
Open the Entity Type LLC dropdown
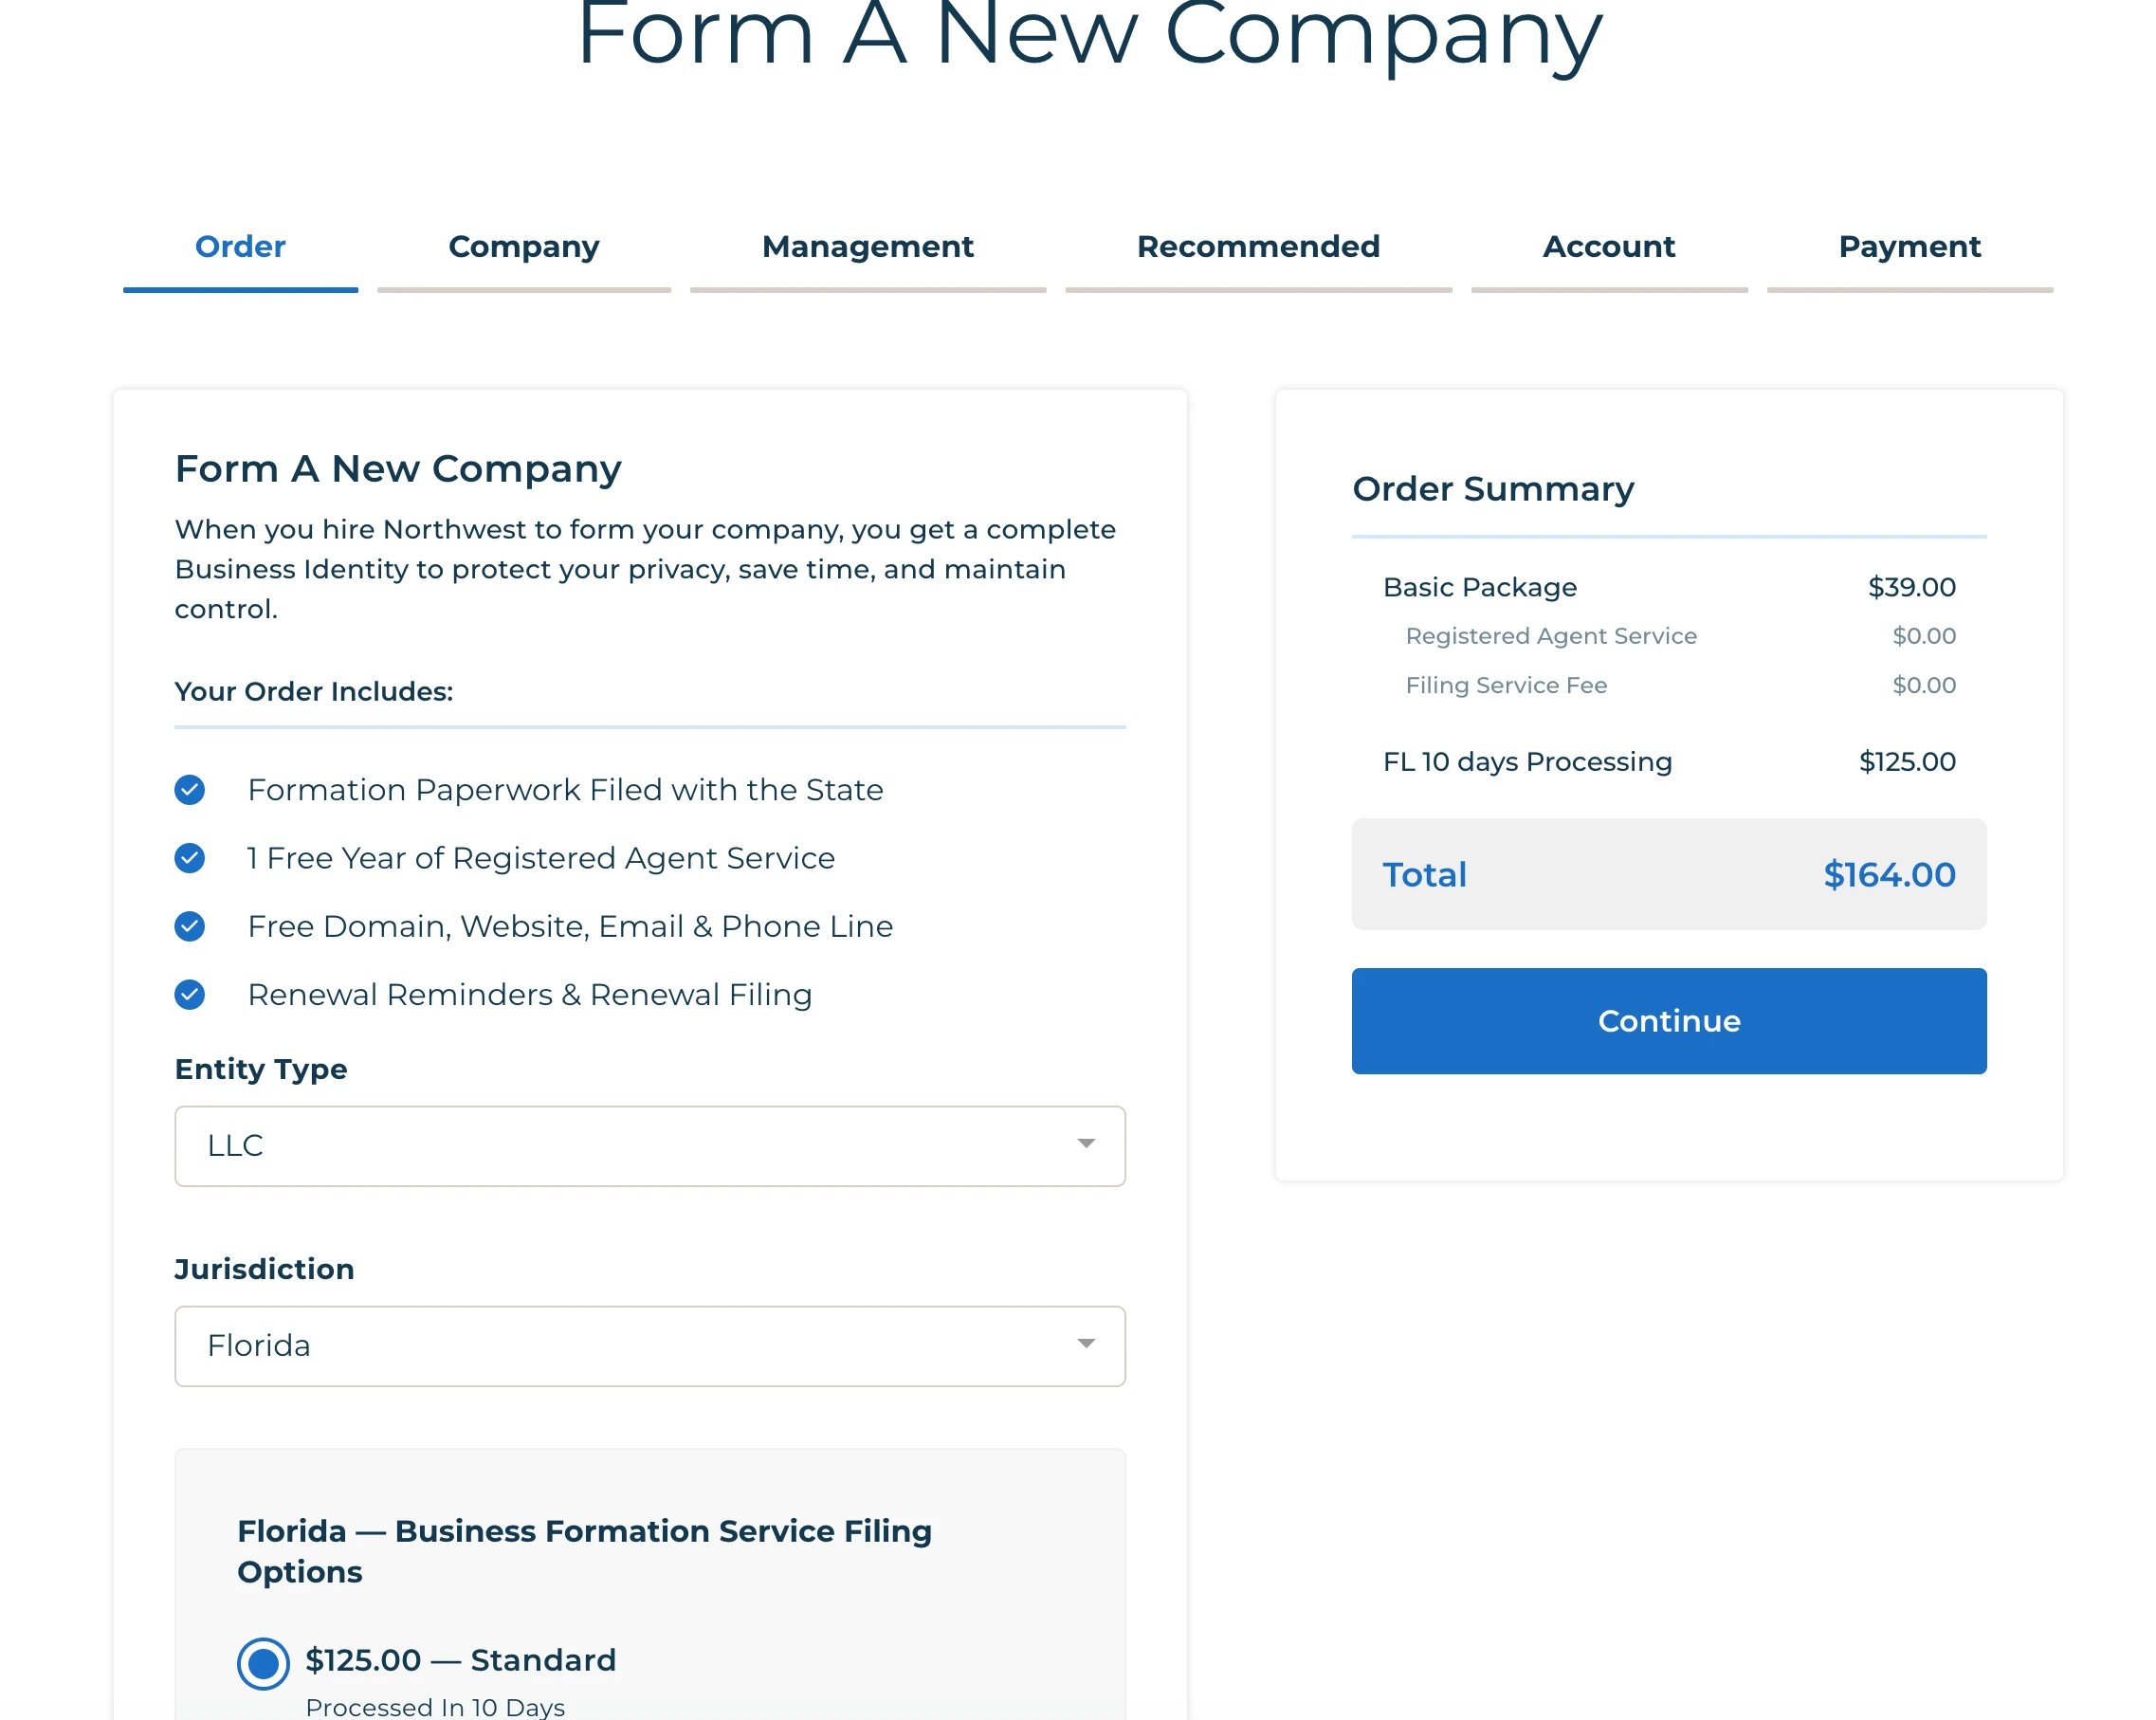(649, 1145)
